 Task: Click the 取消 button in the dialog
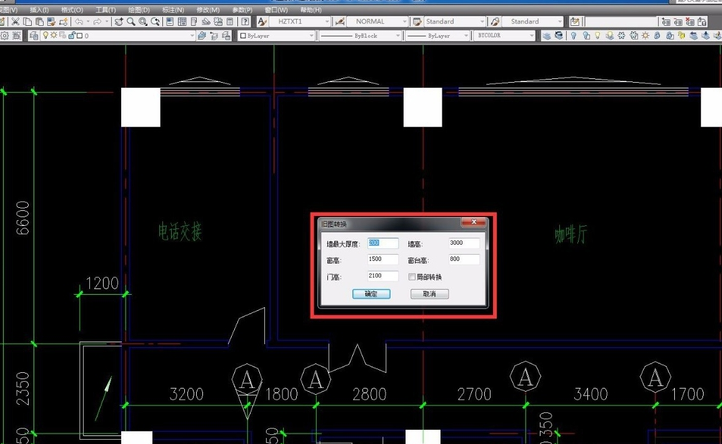pyautogui.click(x=430, y=294)
